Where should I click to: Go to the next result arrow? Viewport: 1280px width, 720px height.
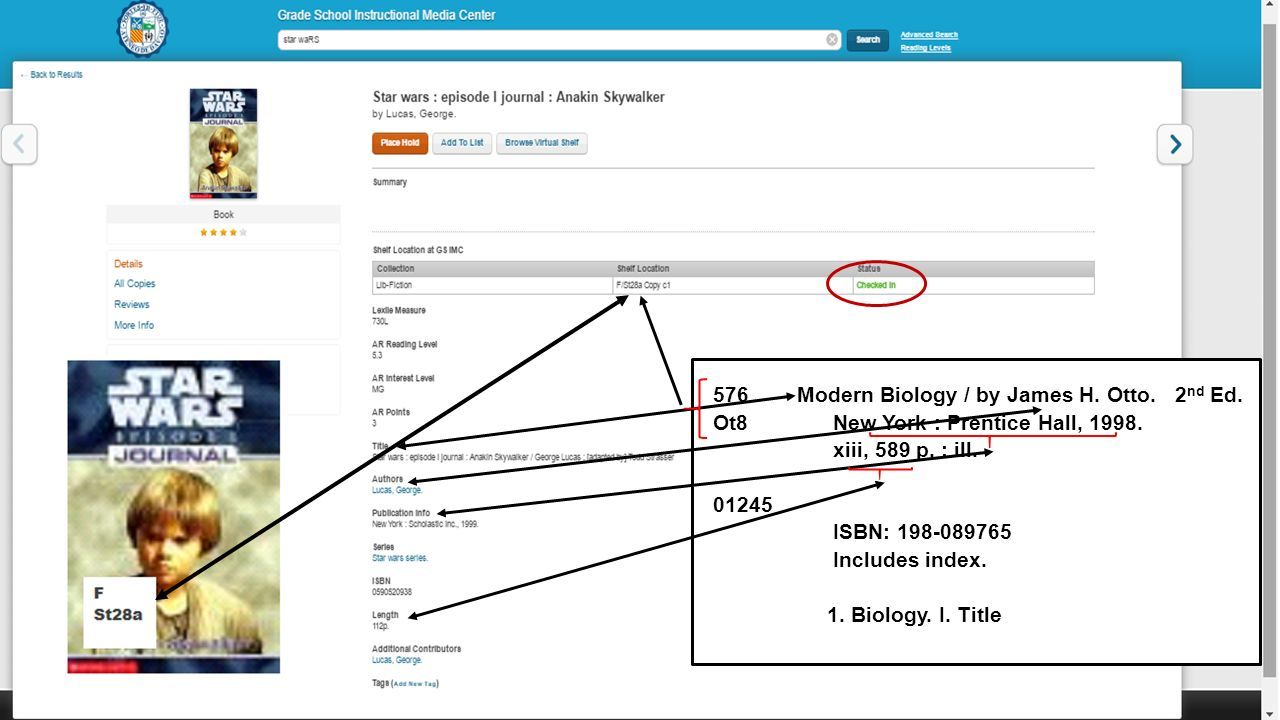[x=1175, y=144]
